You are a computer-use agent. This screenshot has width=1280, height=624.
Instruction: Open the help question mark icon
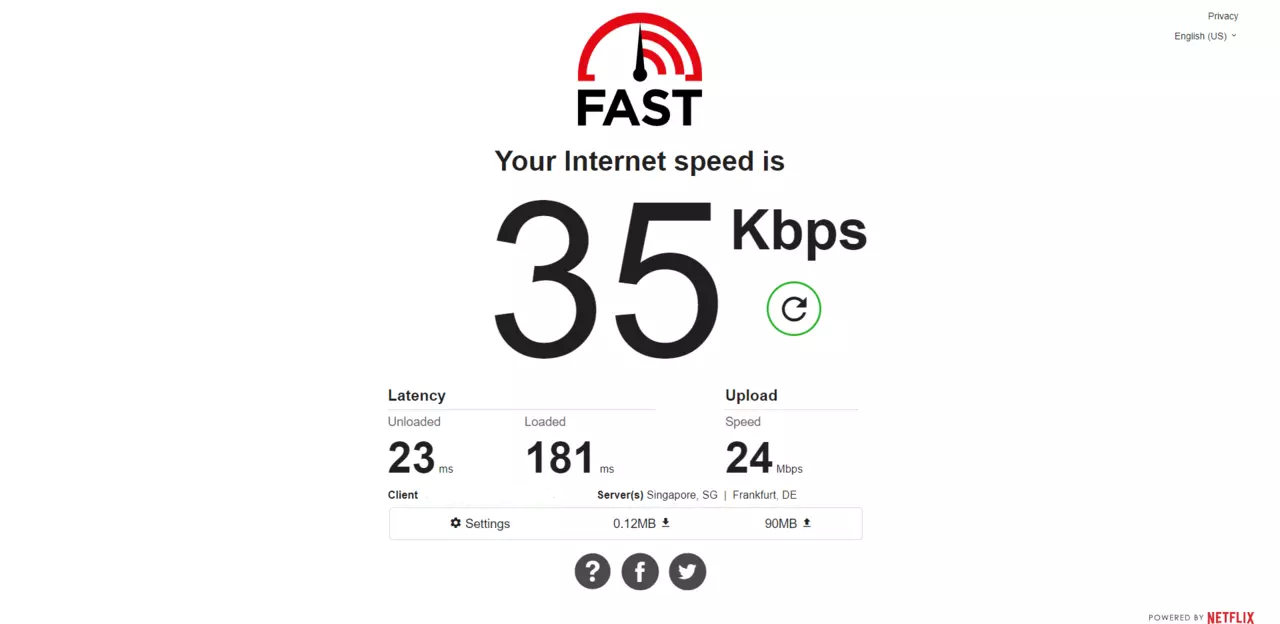[592, 571]
